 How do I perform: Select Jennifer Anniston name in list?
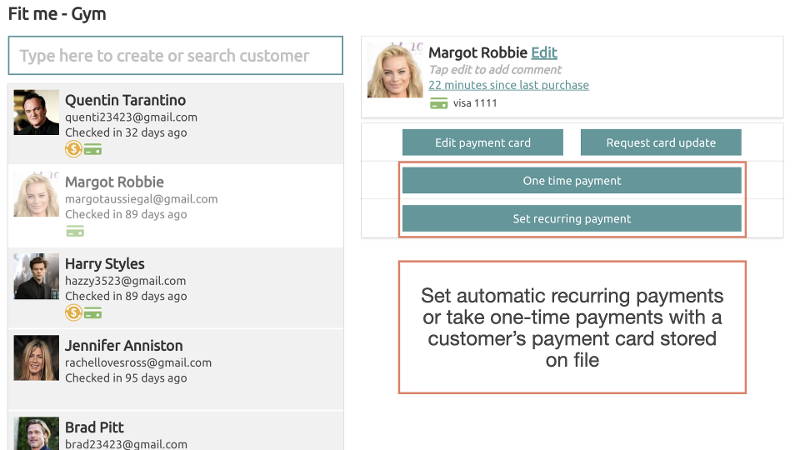point(124,345)
